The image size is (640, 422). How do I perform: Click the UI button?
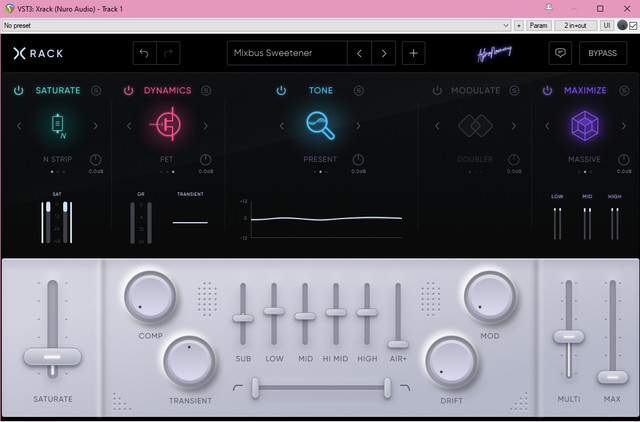[607, 25]
